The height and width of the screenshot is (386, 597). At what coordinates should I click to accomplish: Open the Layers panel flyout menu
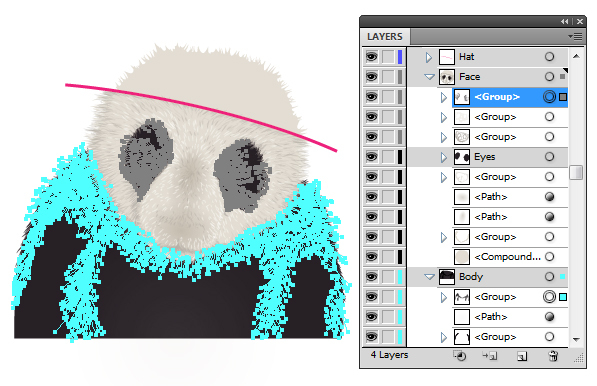coord(575,37)
